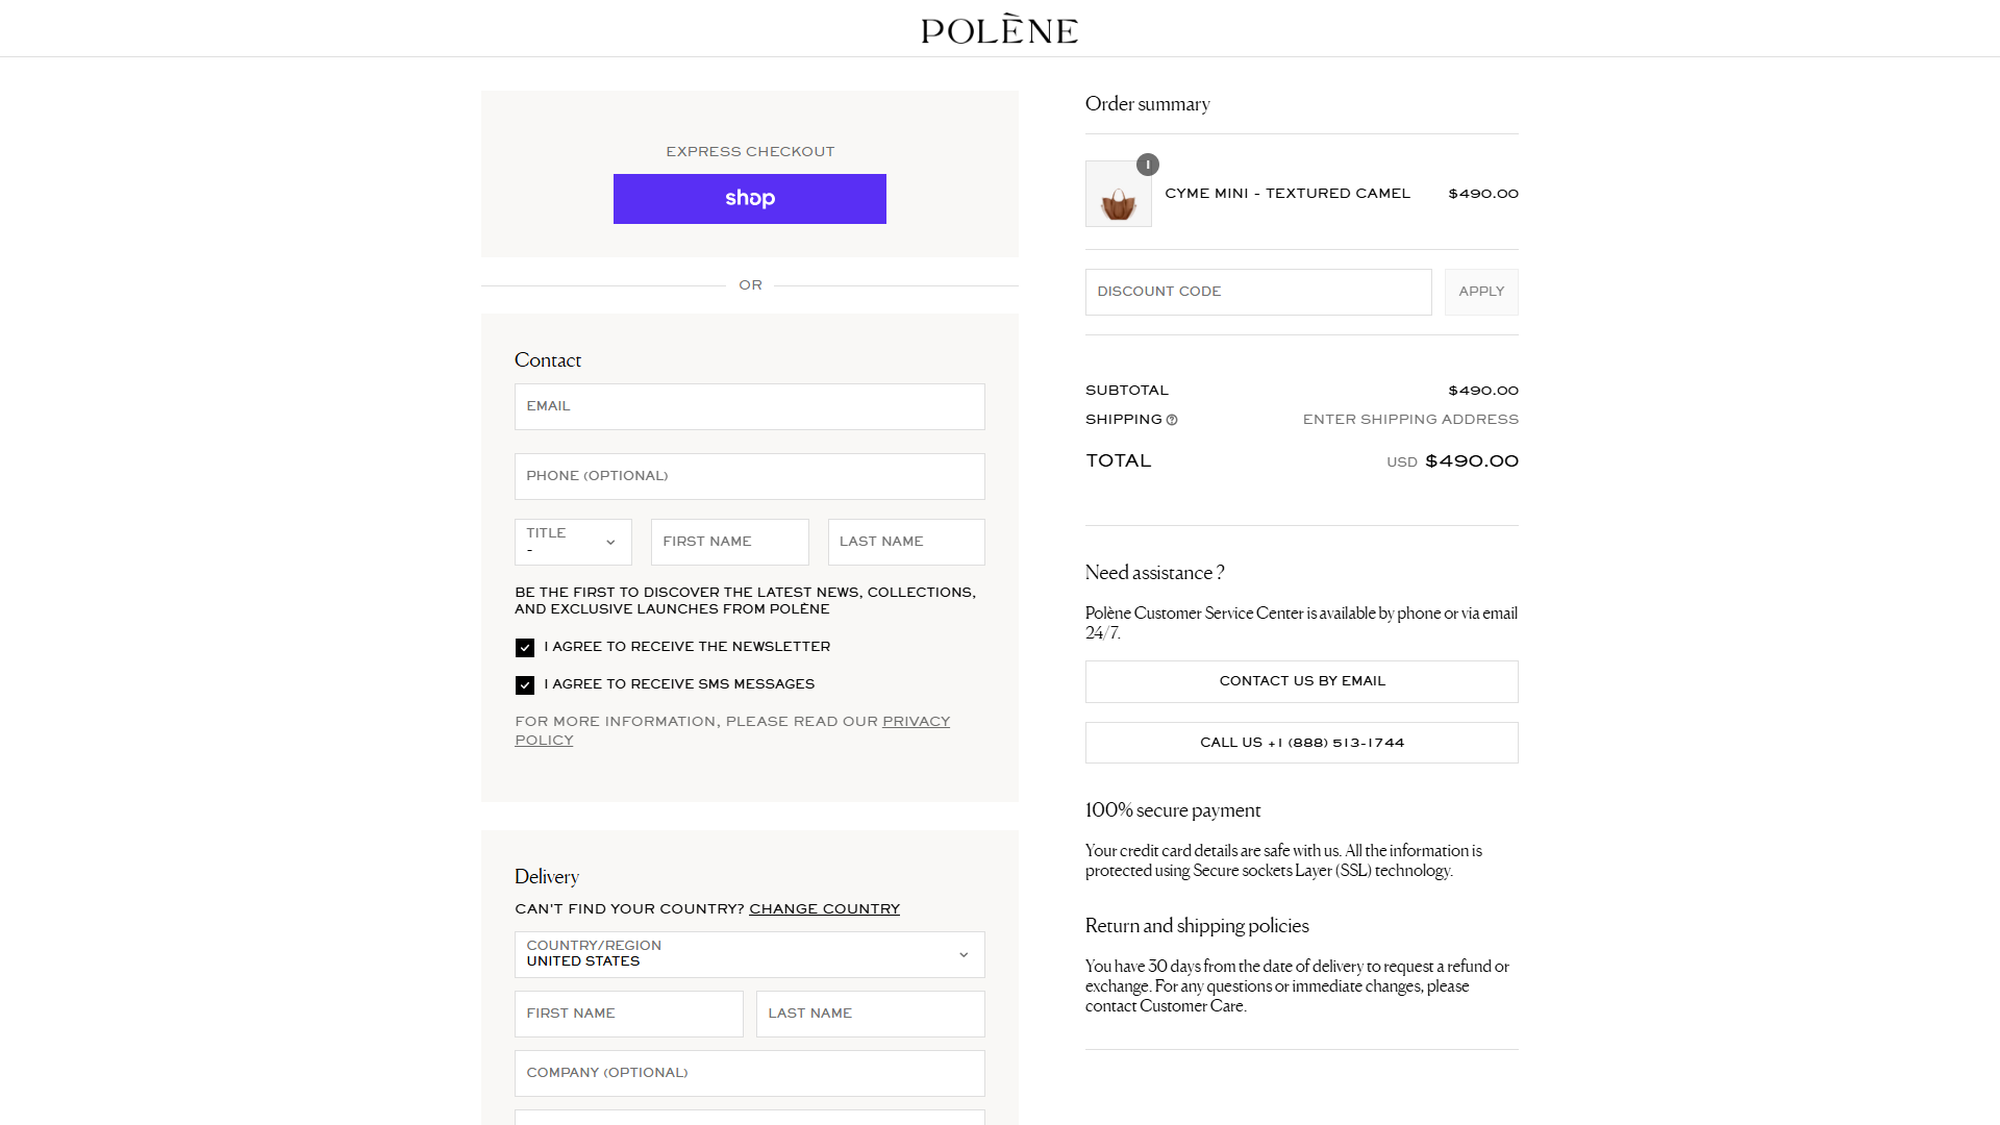Uncheck the newsletter agreement checkbox
This screenshot has height=1125, width=2000.
[525, 647]
